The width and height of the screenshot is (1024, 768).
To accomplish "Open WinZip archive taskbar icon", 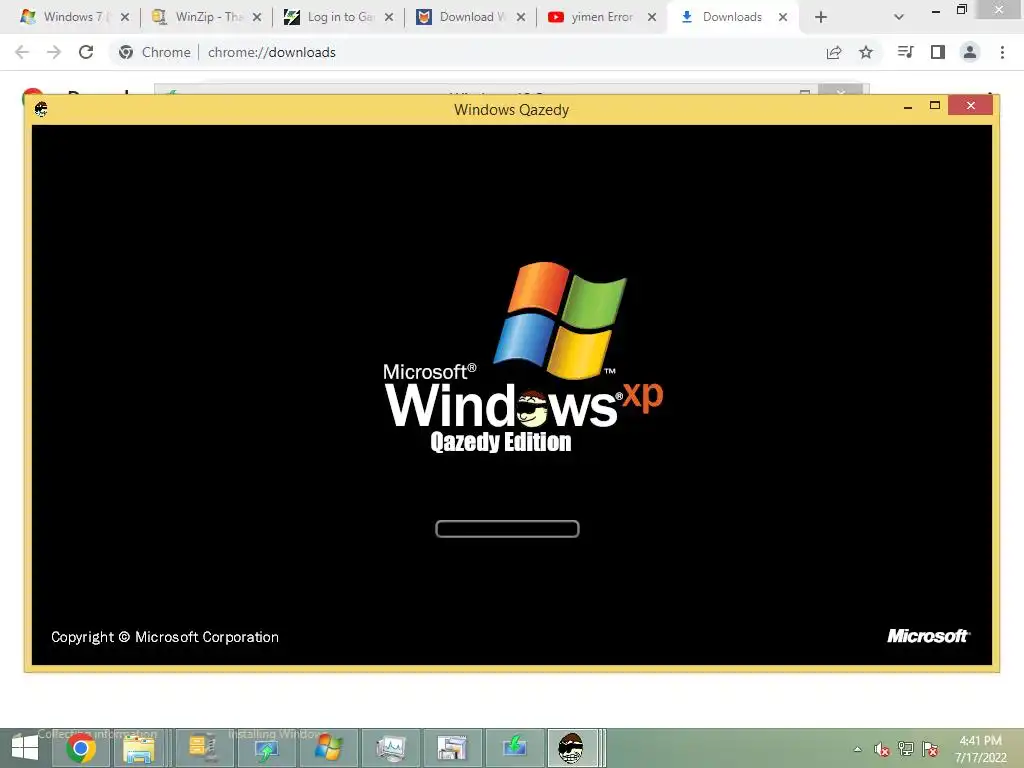I will click(202, 748).
